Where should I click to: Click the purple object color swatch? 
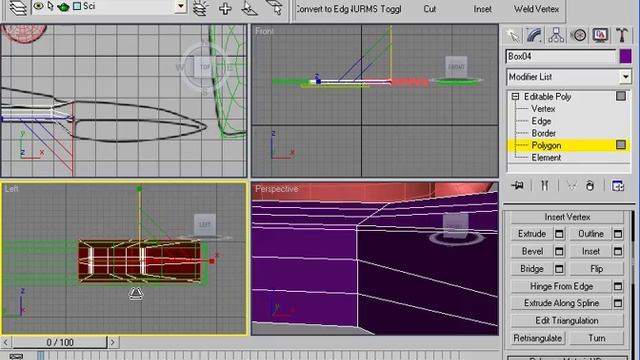coord(625,56)
